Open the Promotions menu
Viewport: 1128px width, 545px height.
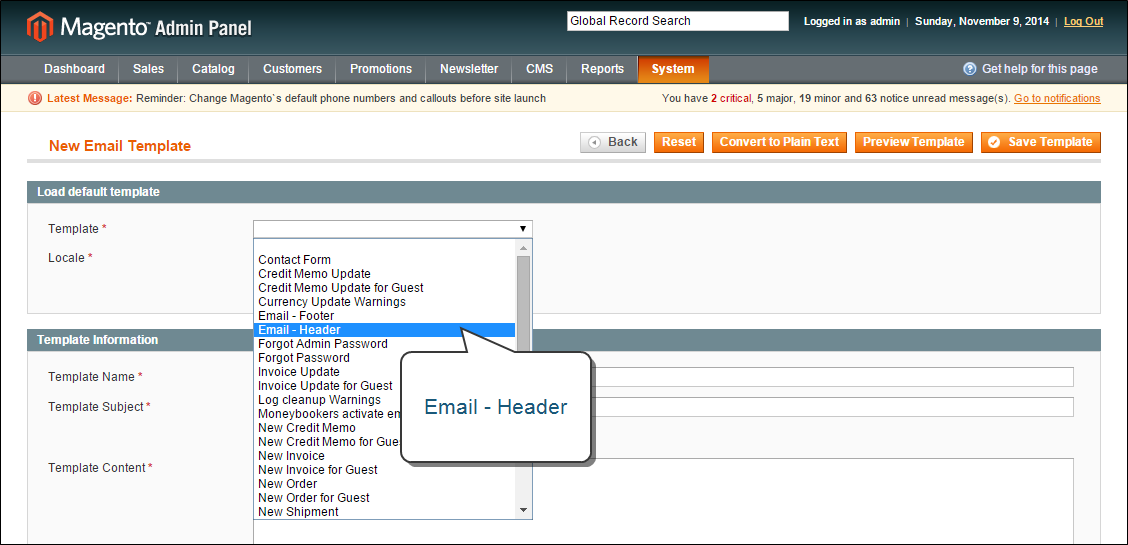click(381, 69)
